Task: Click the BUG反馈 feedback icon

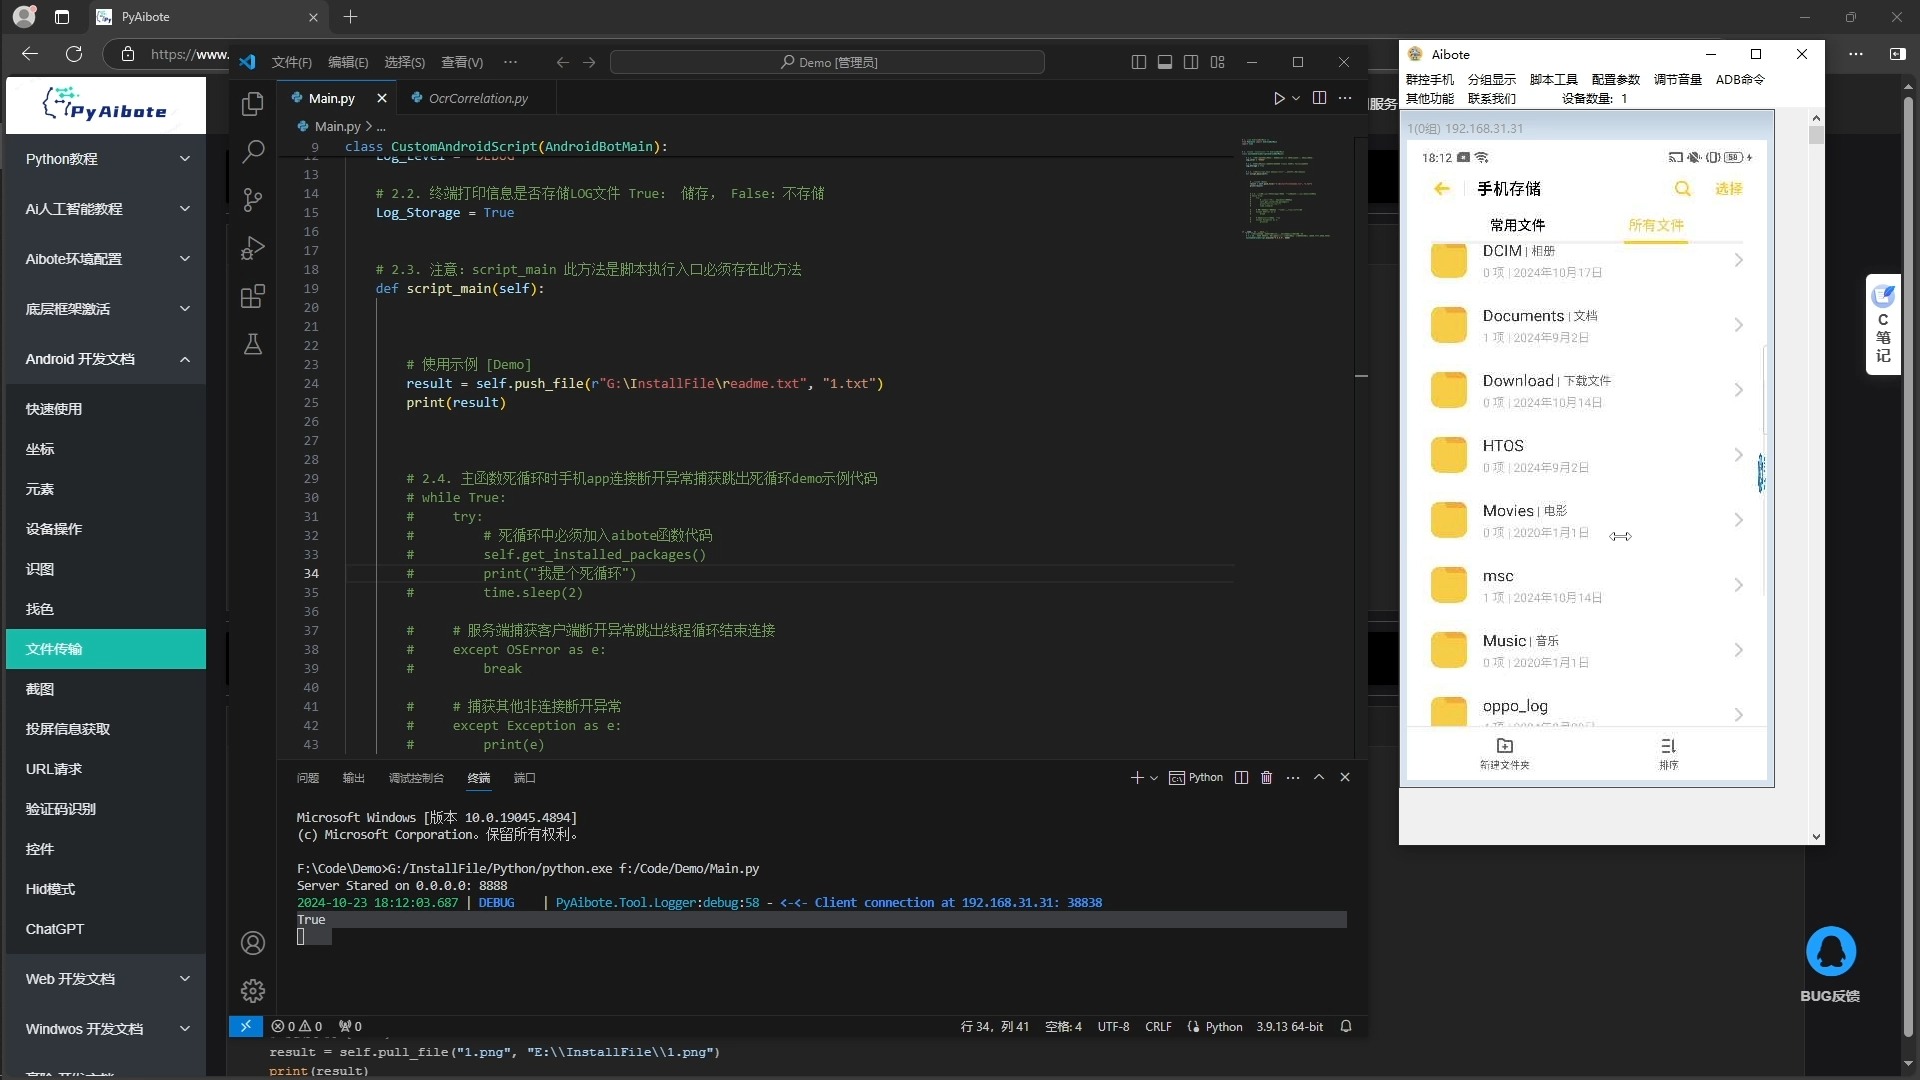Action: [1831, 951]
